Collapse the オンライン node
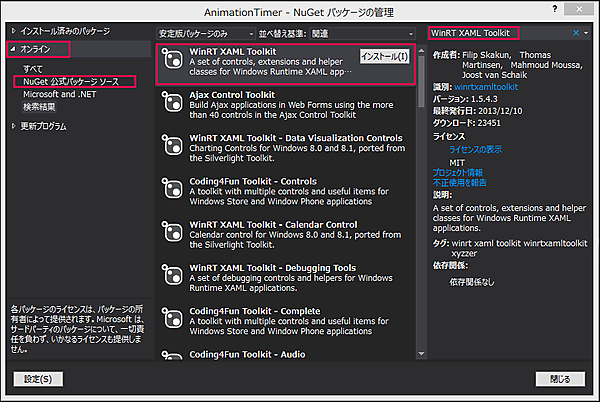Image resolution: width=600 pixels, height=402 pixels. point(13,49)
